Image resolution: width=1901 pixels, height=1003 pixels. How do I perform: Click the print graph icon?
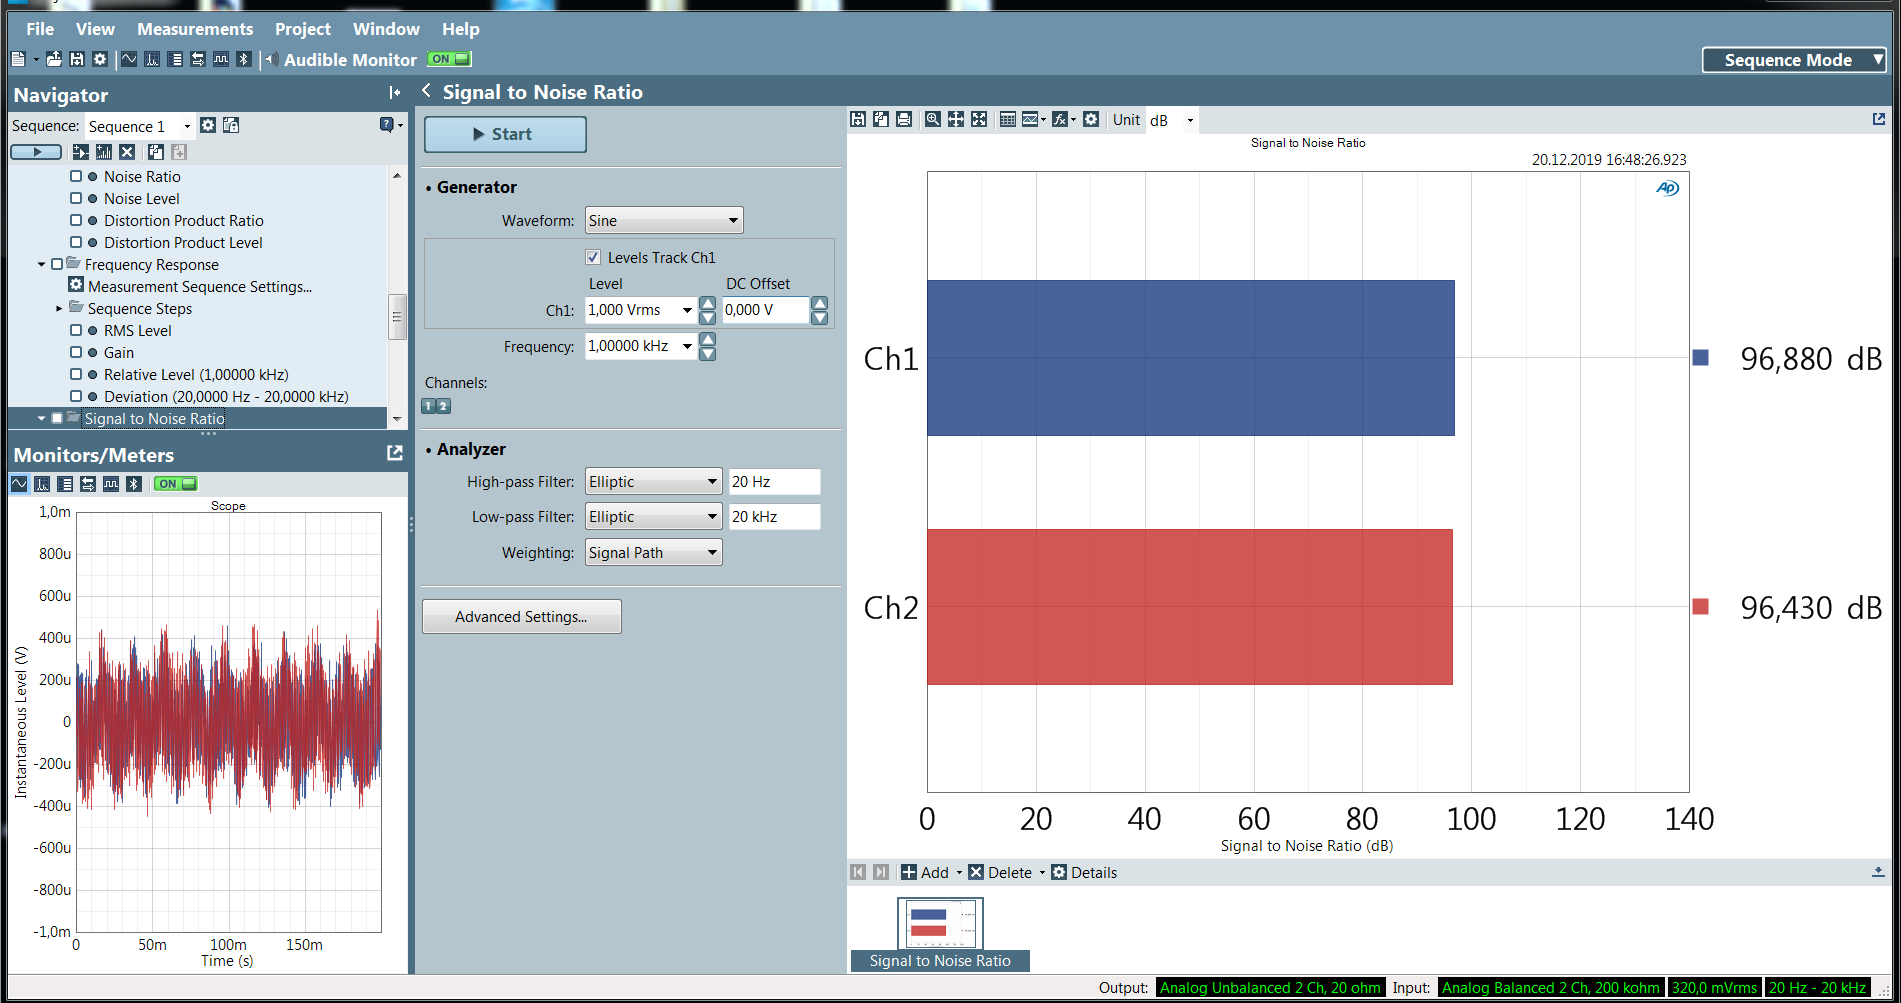(x=904, y=120)
